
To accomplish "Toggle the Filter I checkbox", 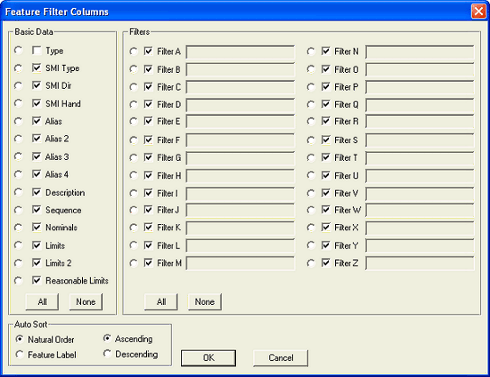I will pyautogui.click(x=148, y=193).
